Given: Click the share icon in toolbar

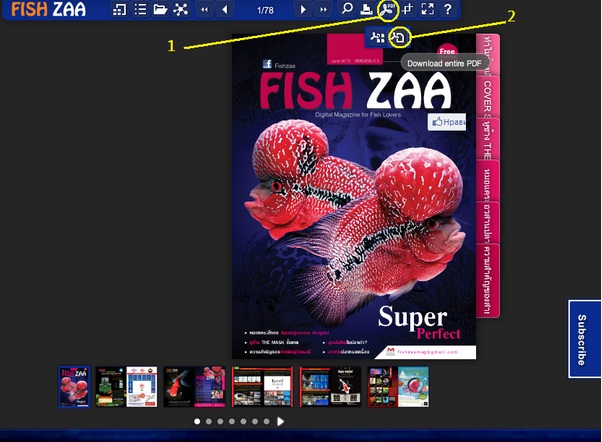Looking at the screenshot, I should (181, 10).
